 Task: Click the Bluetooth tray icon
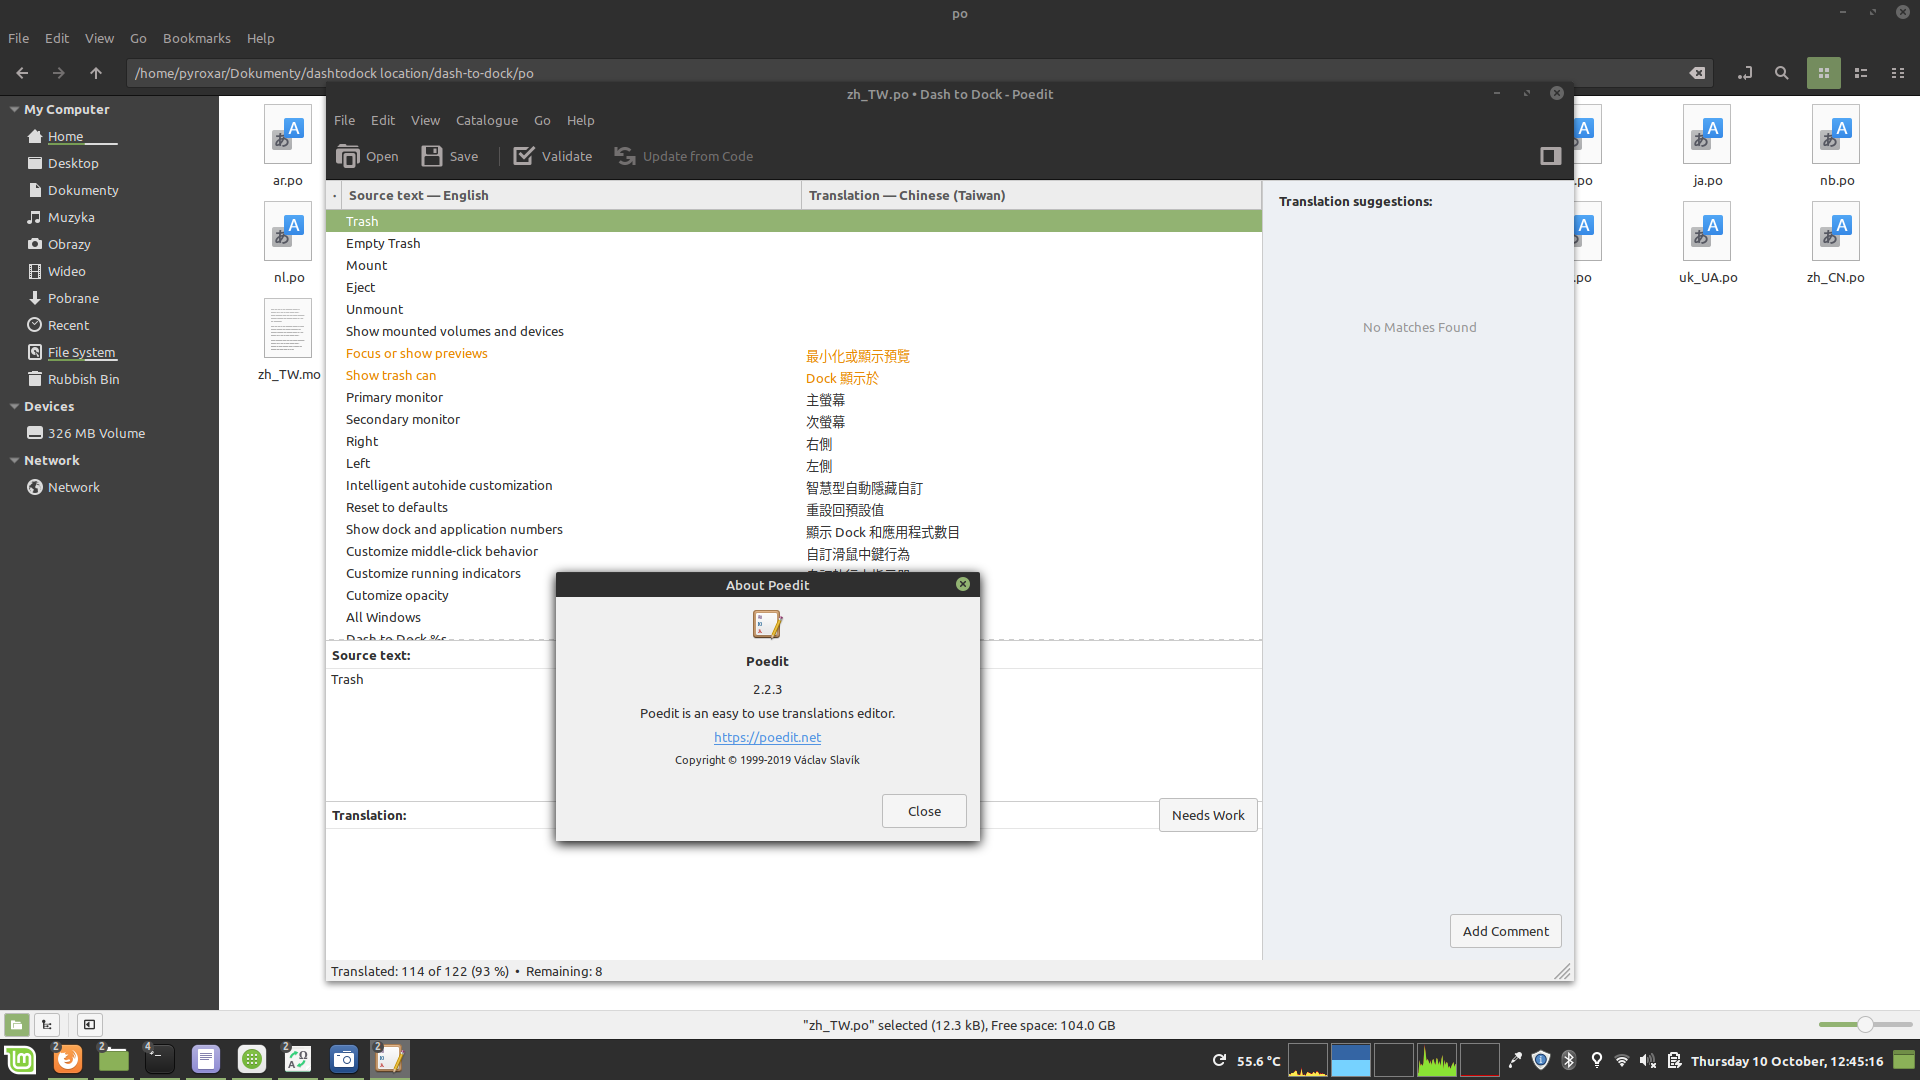pyautogui.click(x=1569, y=1060)
